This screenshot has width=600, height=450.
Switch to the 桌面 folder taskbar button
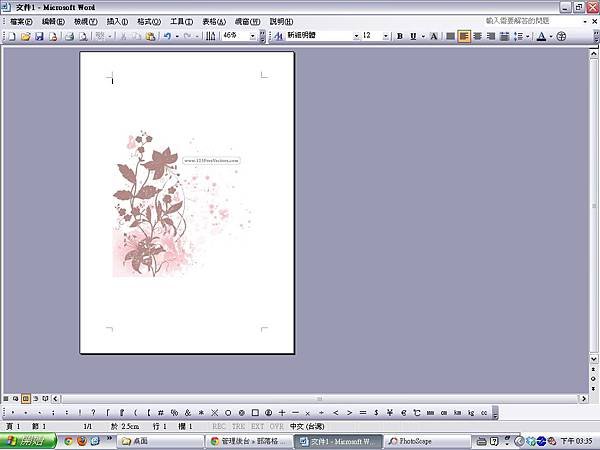tap(160, 441)
